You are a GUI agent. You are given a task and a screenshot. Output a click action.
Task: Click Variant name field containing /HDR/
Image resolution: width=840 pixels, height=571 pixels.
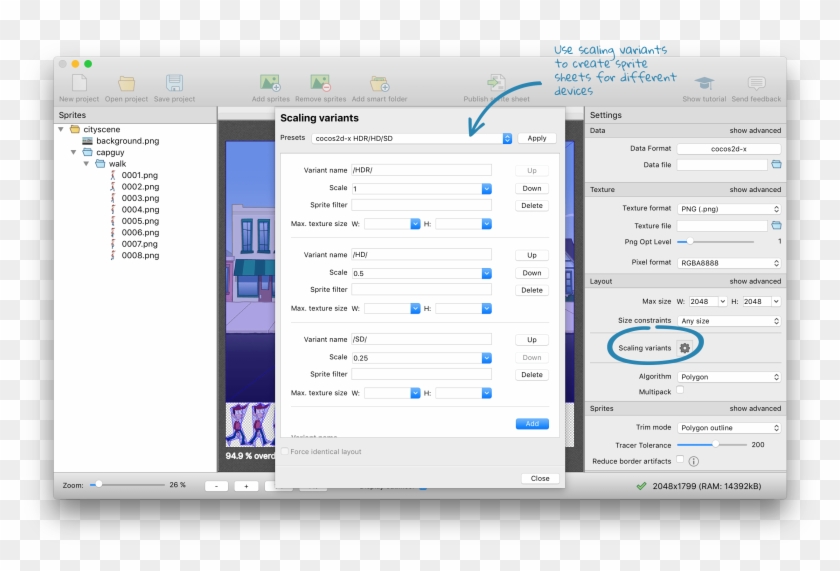[421, 170]
